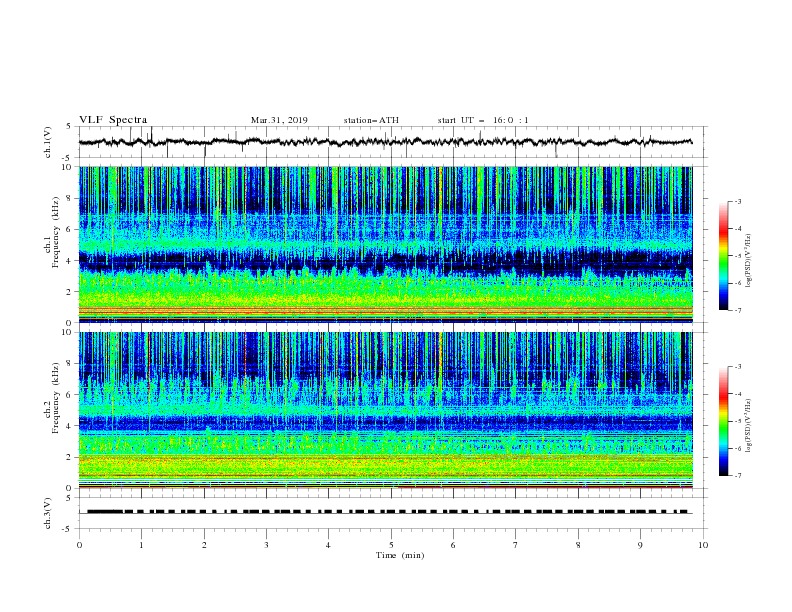Click the '-3' label on upper colorbar
Image resolution: width=792 pixels, height=612 pixels.
coord(737,201)
